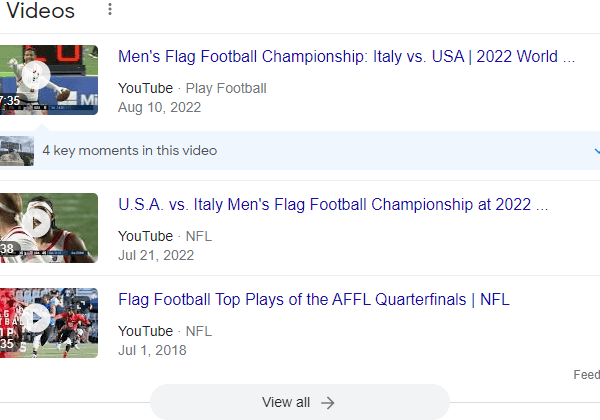Click the arrow icon next to View all
Viewport: 600px width, 420px height.
pos(328,402)
